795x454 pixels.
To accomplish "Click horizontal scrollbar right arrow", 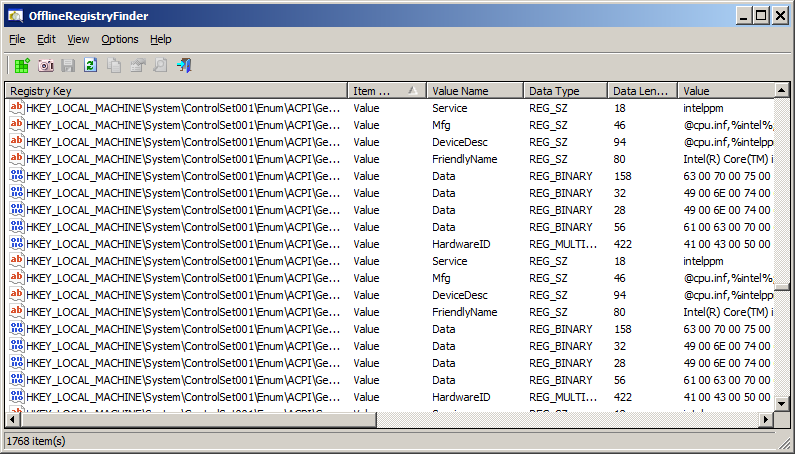I will [766, 420].
